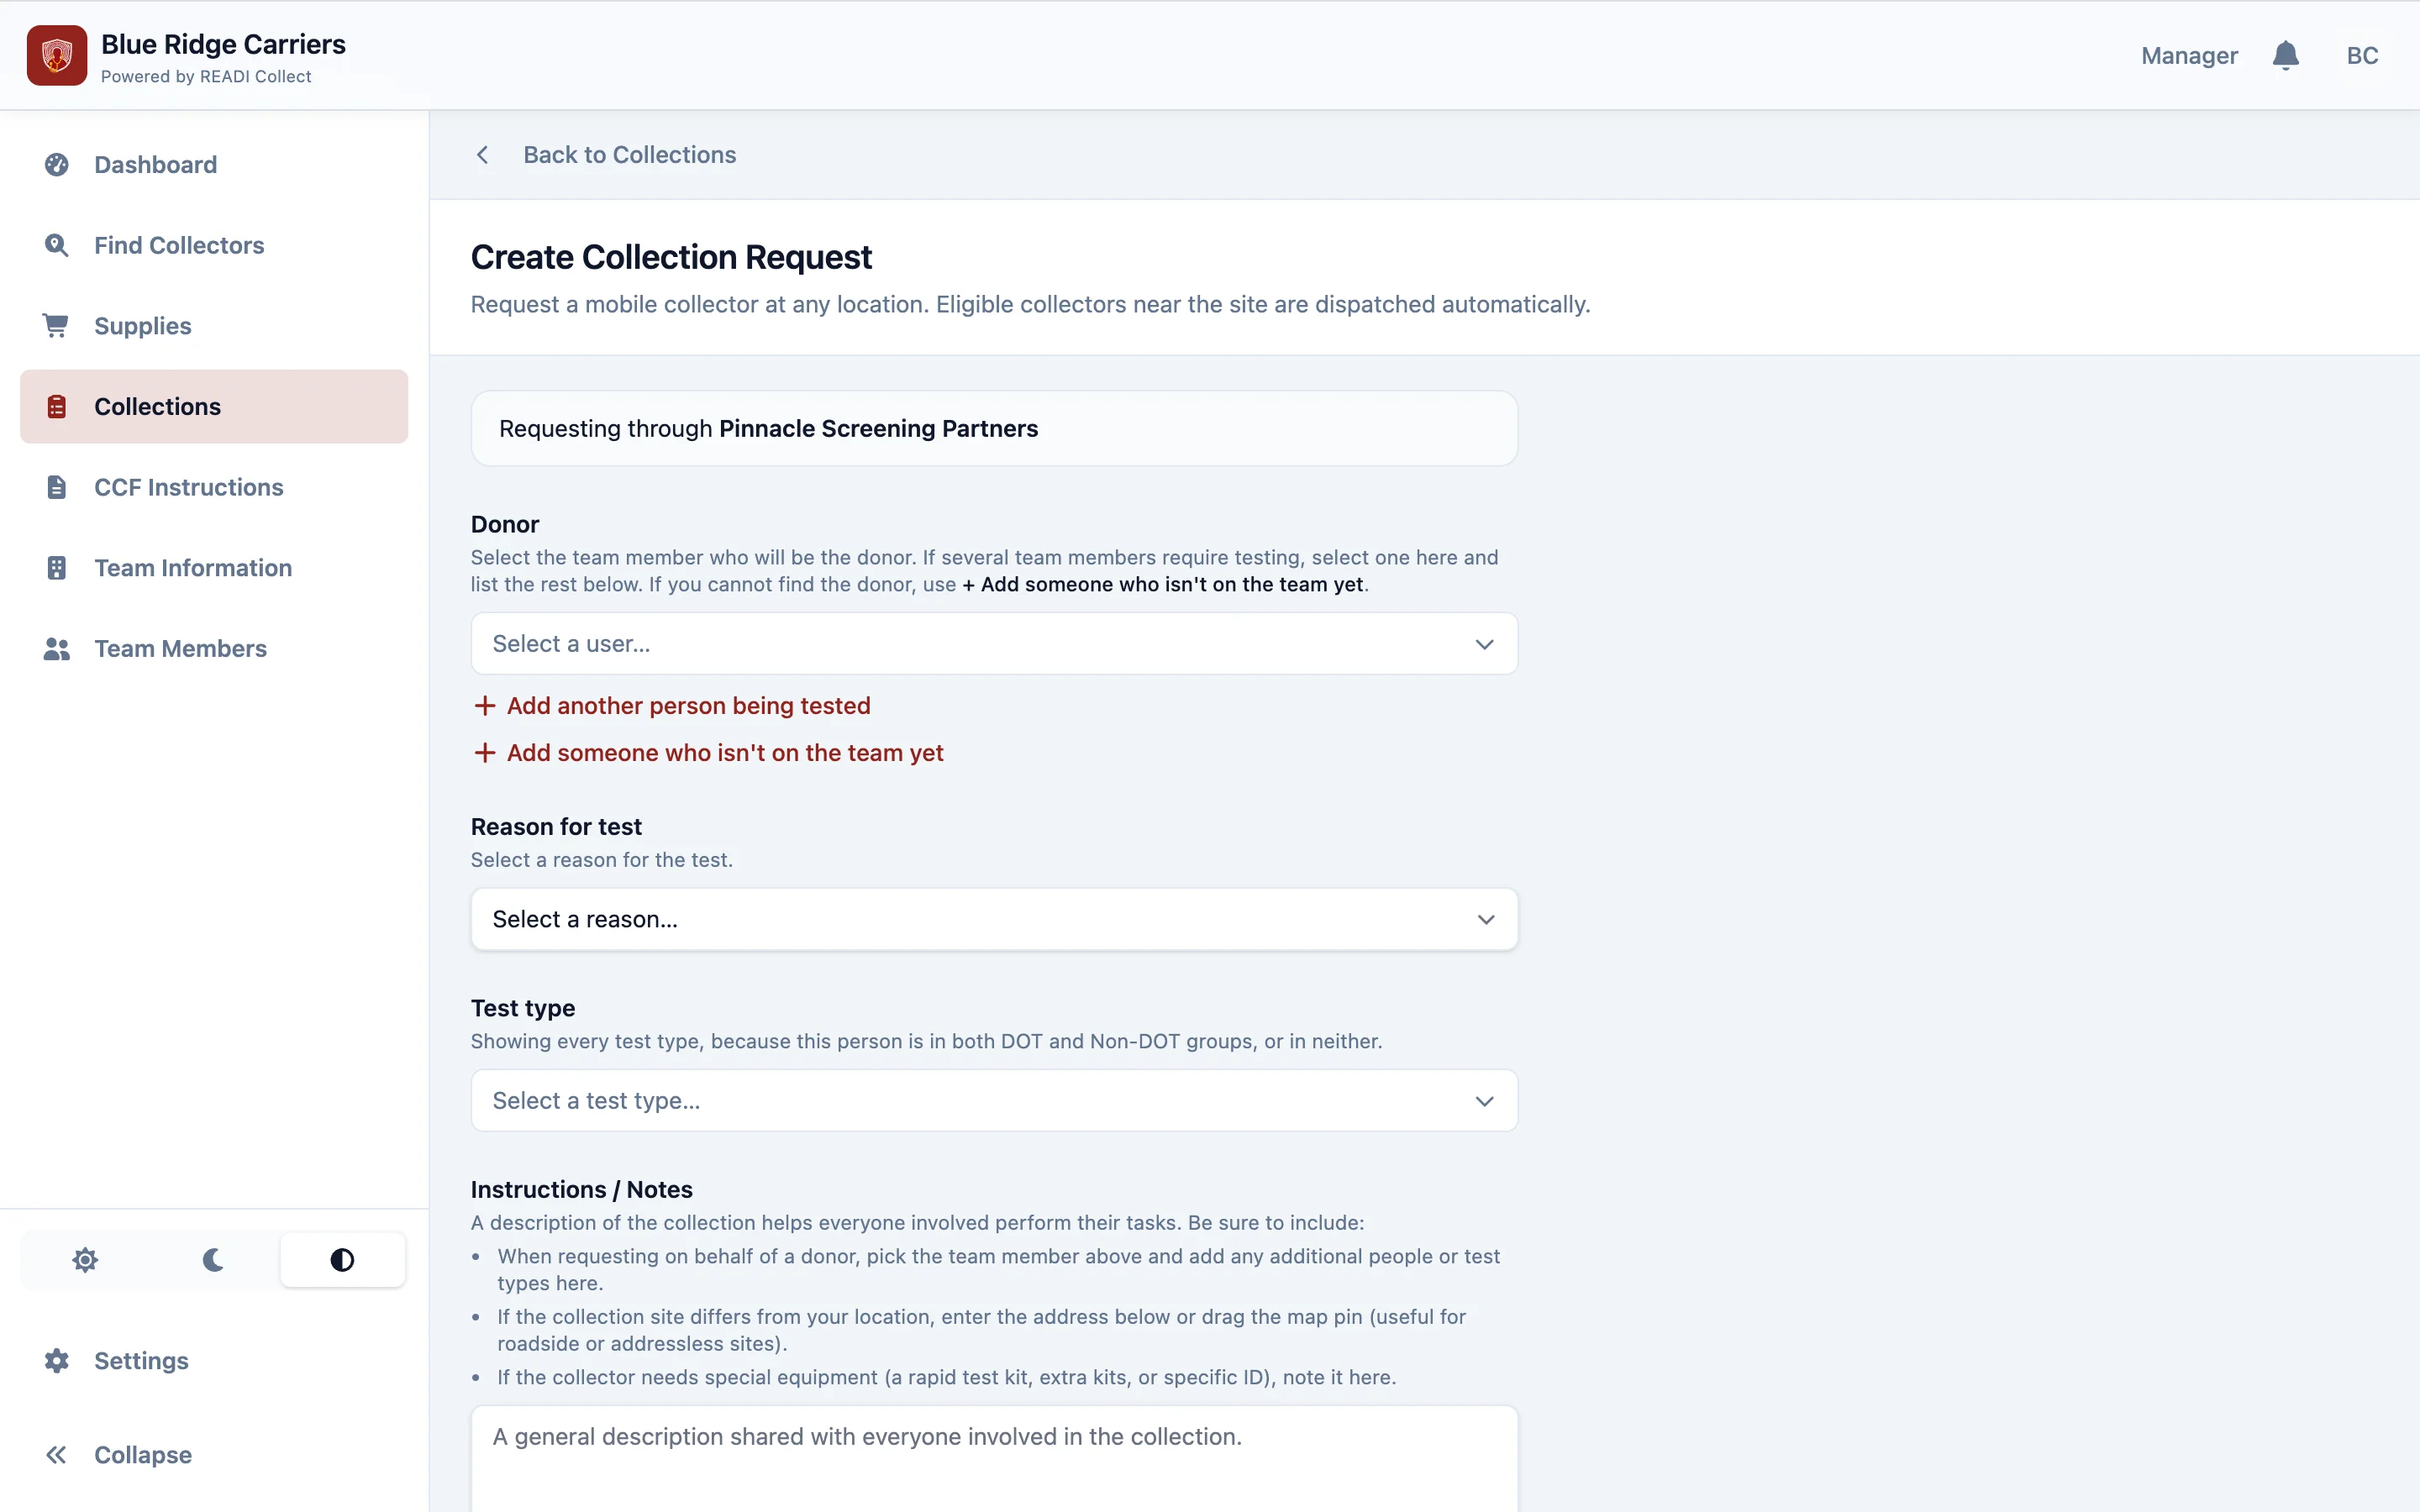Click the plus icon beside Add someone not on team
This screenshot has height=1512, width=2420.
click(x=484, y=753)
